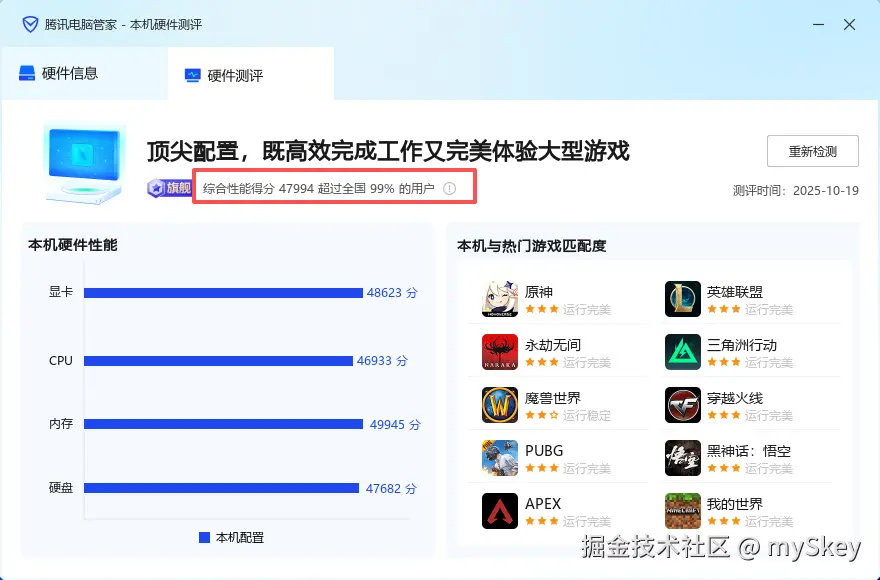
Task: Click the 重新检测 button
Action: pyautogui.click(x=813, y=151)
